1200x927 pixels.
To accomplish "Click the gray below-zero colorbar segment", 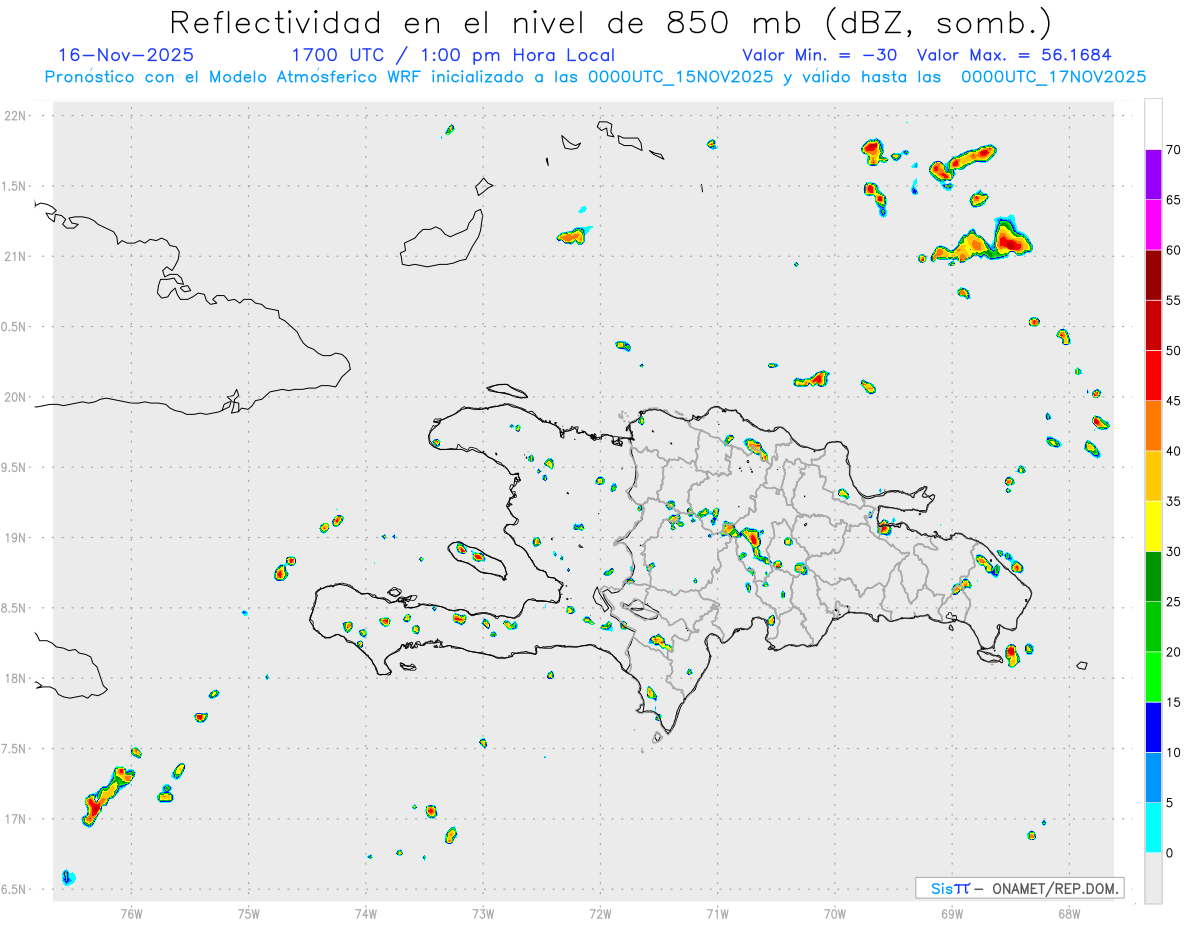I will (1153, 878).
